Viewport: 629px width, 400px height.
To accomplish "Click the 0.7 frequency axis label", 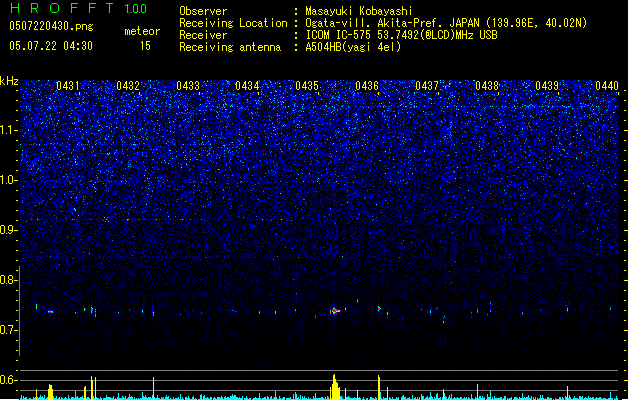I will [x=8, y=330].
